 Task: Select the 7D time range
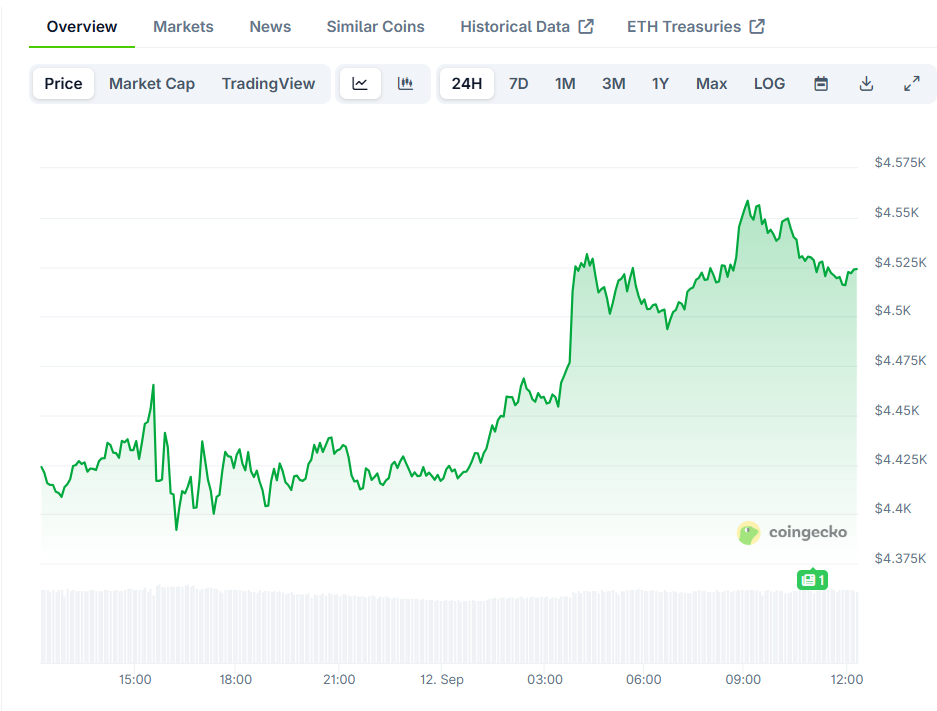[x=518, y=83]
